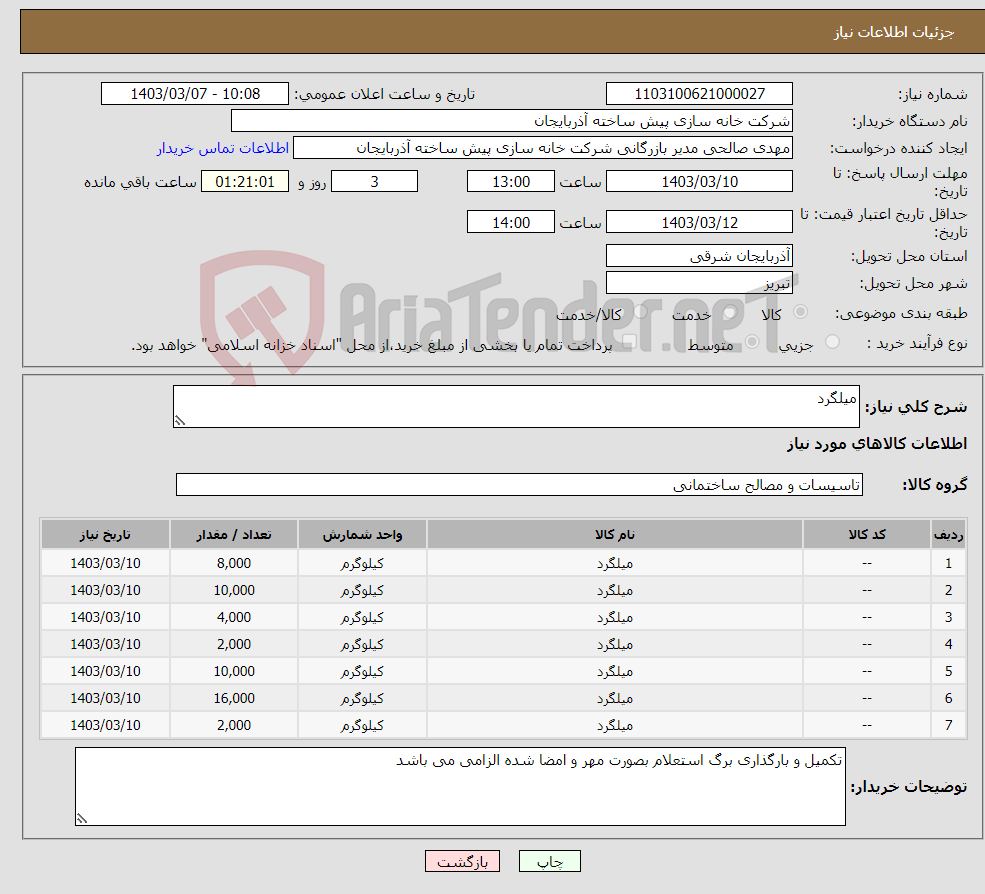Click the resize handle of buyer notes textarea

pos(82,819)
